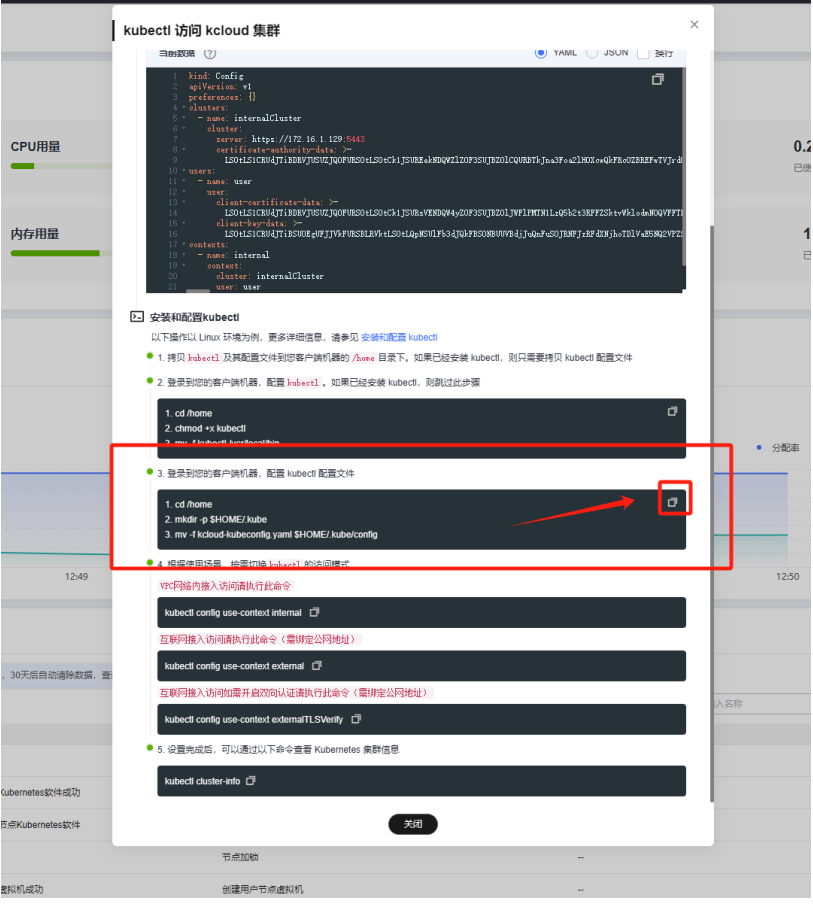Copy the mkdir -p $HOME/.kube command block
The image size is (813, 904).
[x=673, y=503]
